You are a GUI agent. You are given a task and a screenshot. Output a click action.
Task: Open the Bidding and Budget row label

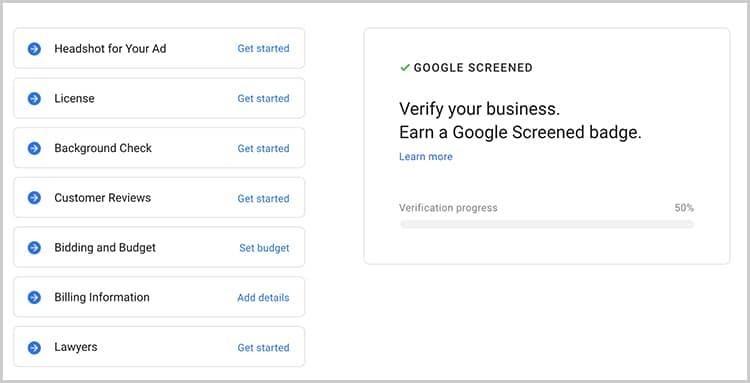[105, 248]
